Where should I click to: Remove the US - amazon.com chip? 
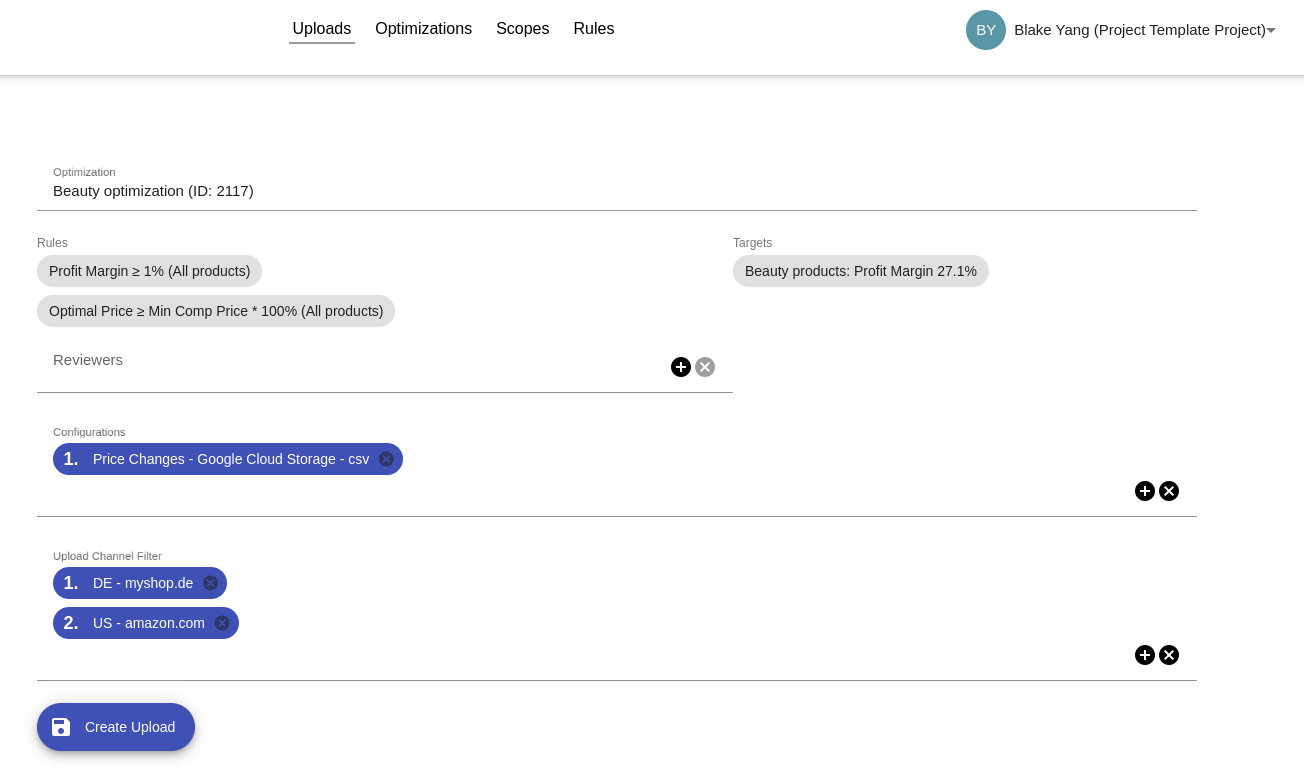coord(222,623)
